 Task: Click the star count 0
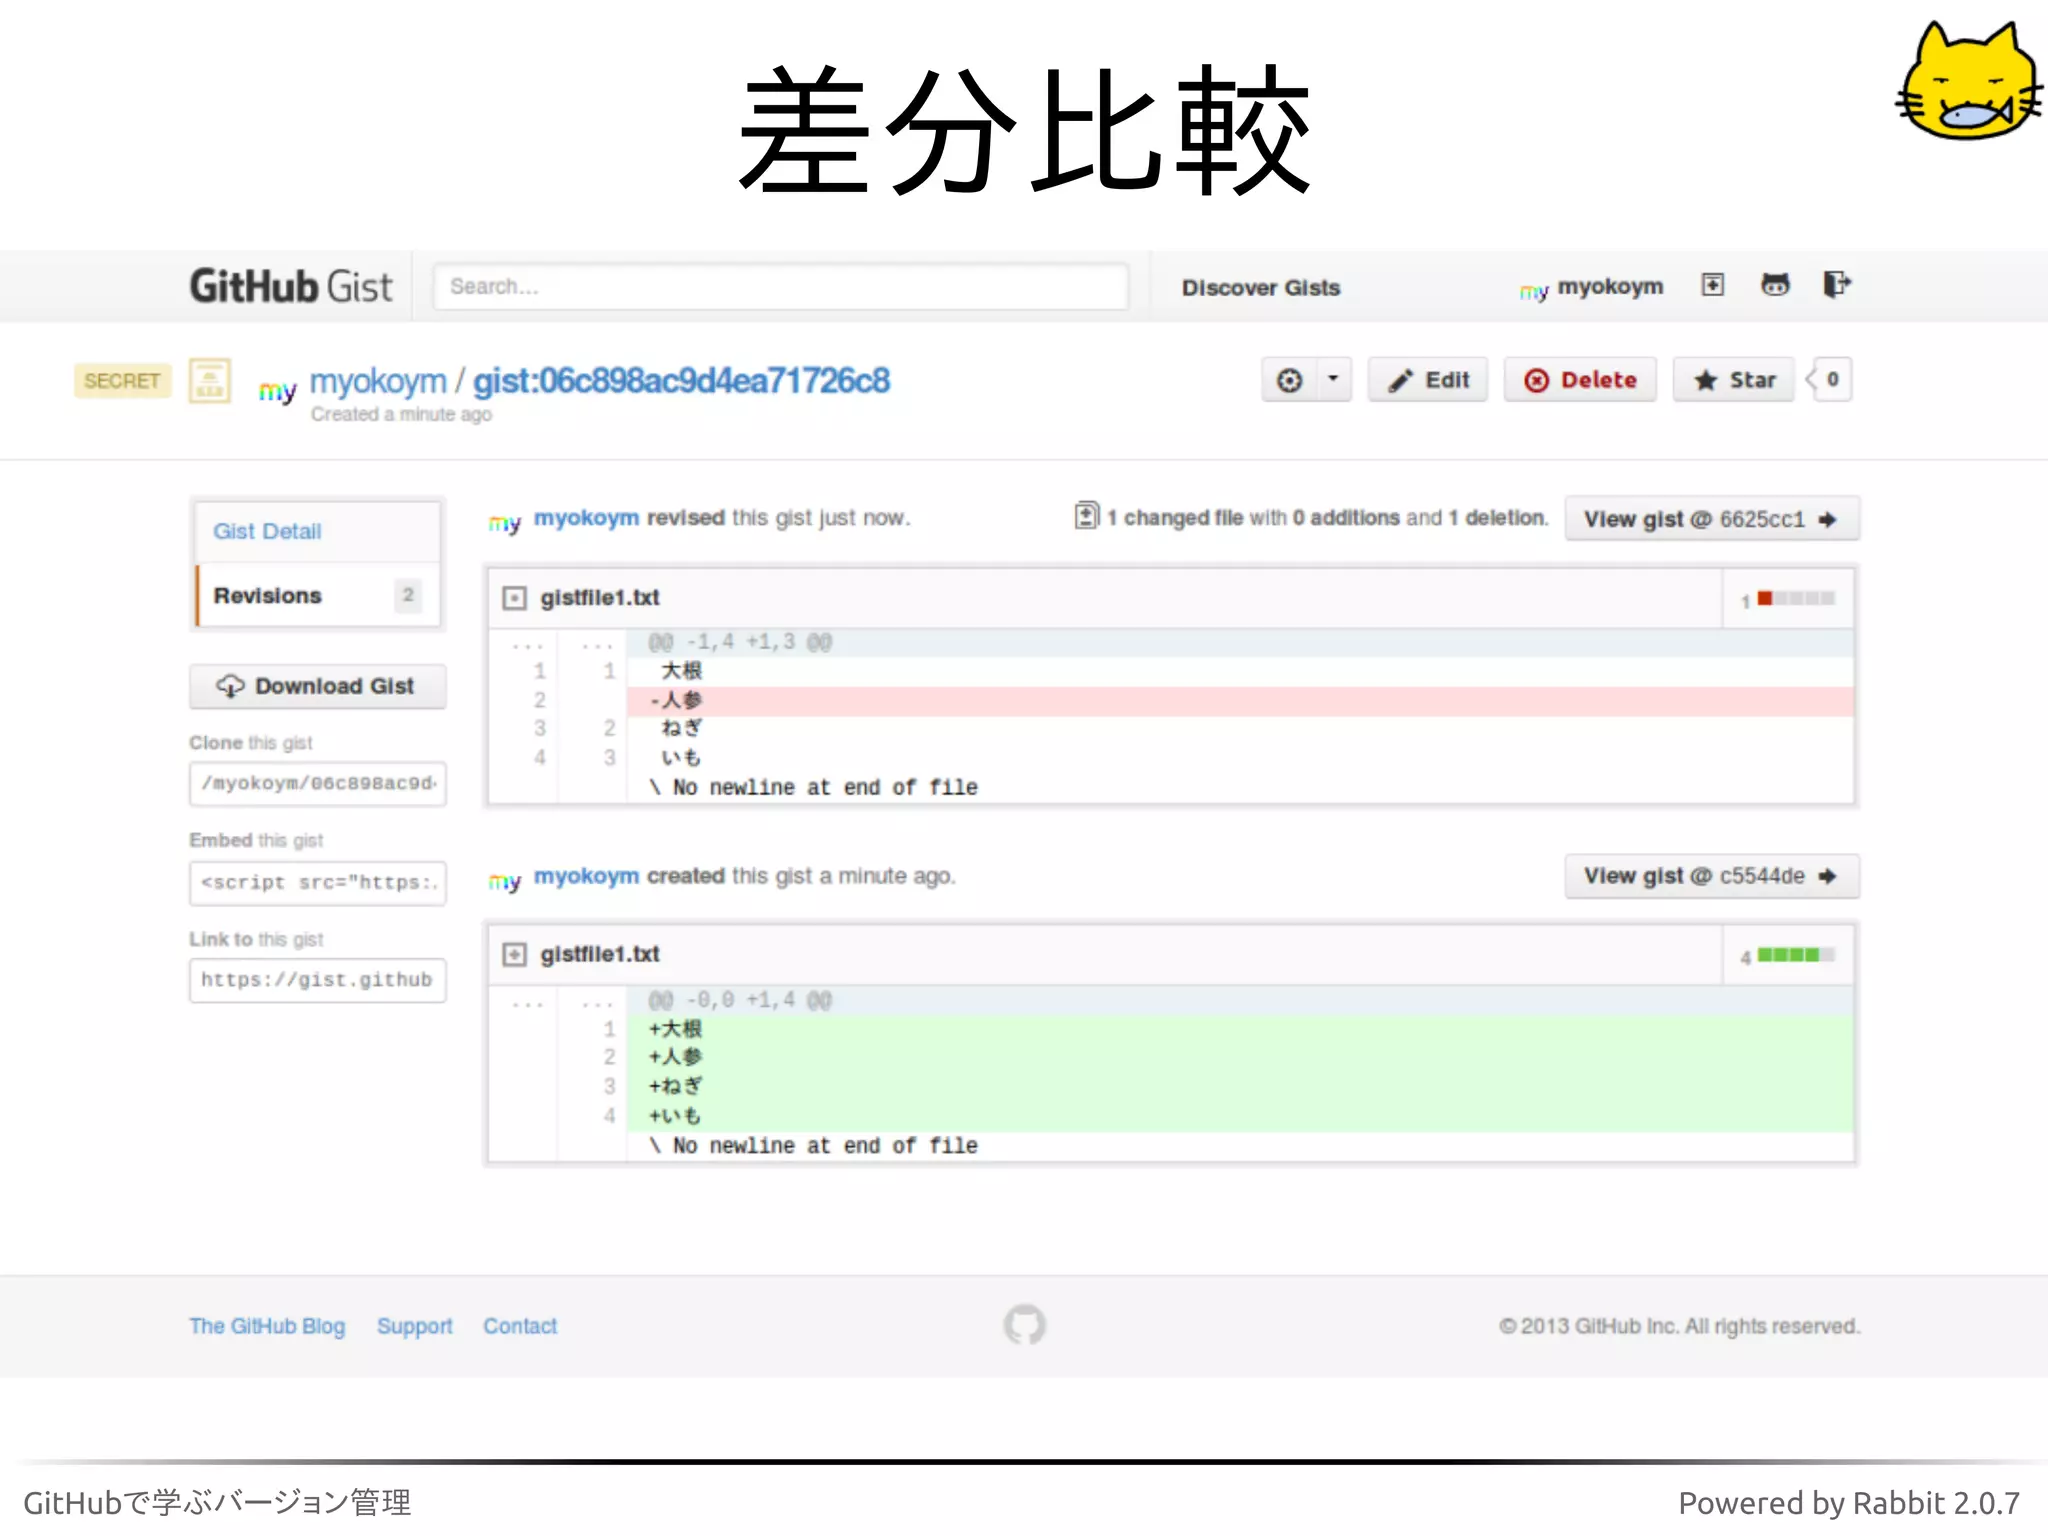1832,380
